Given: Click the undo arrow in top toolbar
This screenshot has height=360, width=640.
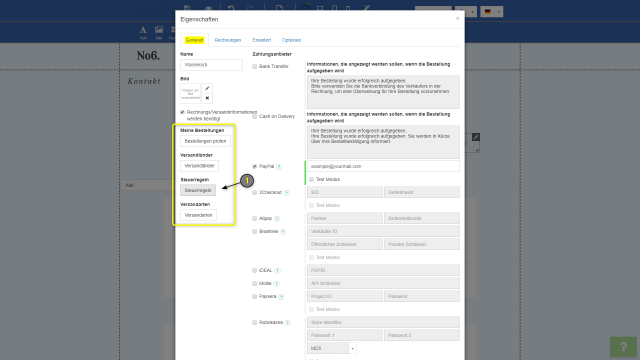Looking at the screenshot, I should [231, 8].
